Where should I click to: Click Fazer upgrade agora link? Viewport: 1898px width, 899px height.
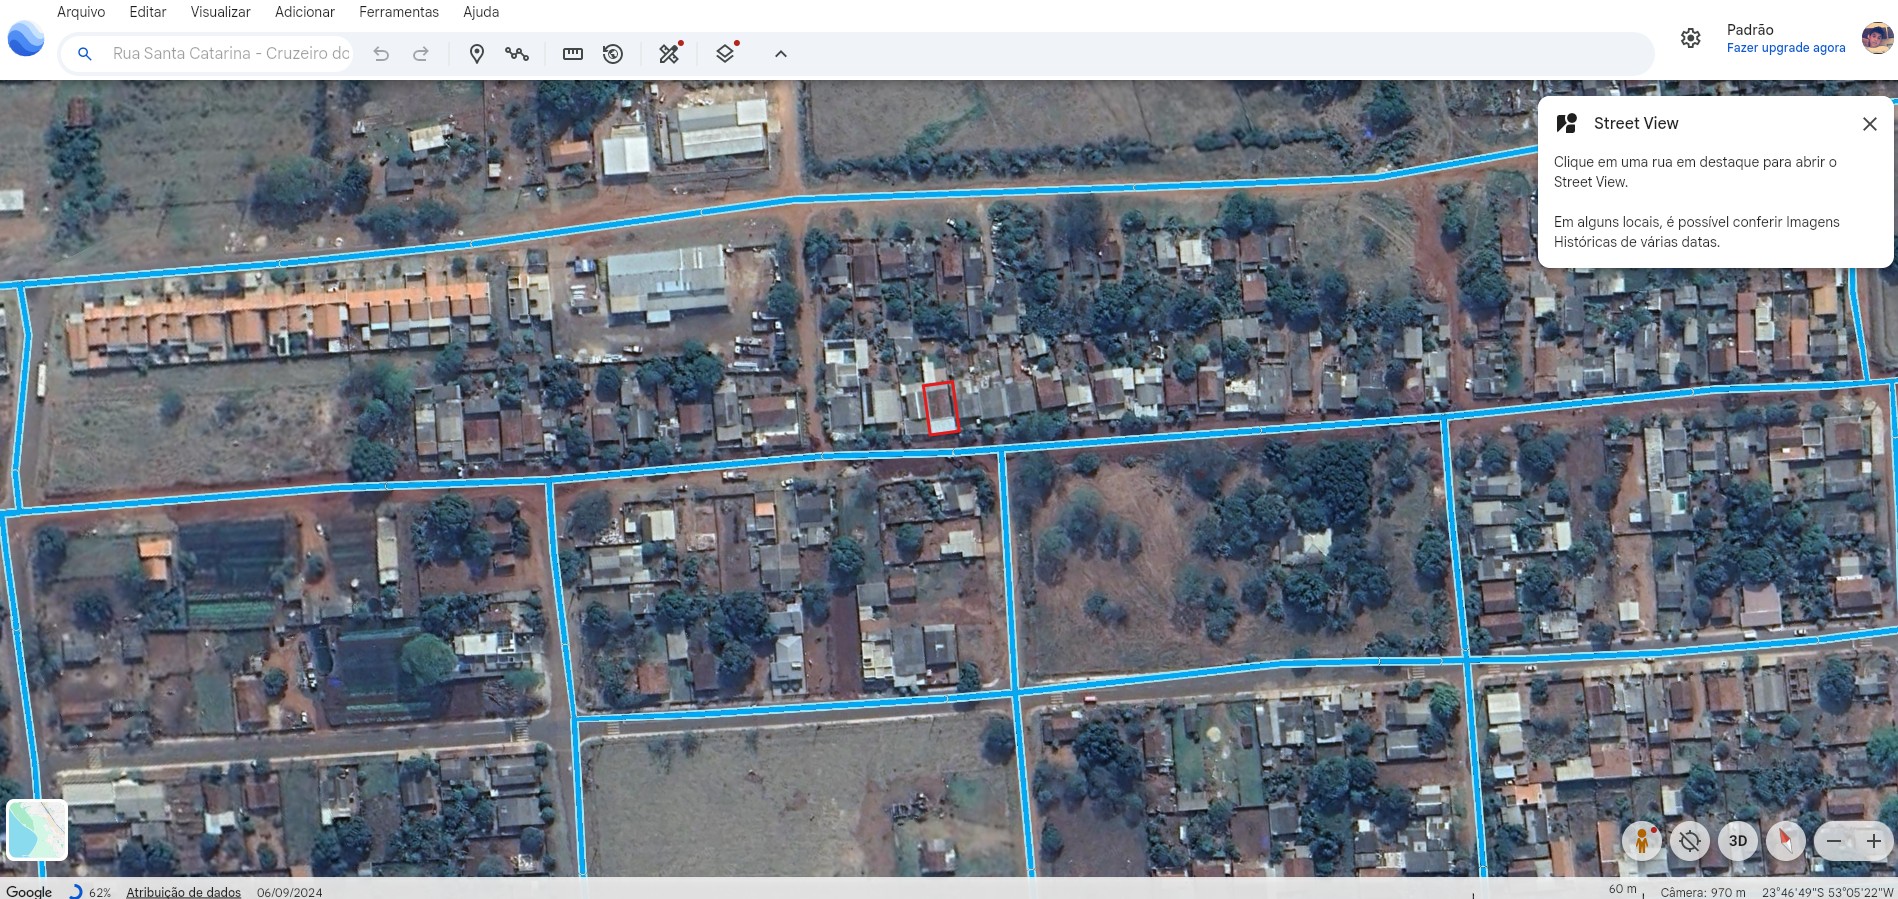coord(1786,48)
